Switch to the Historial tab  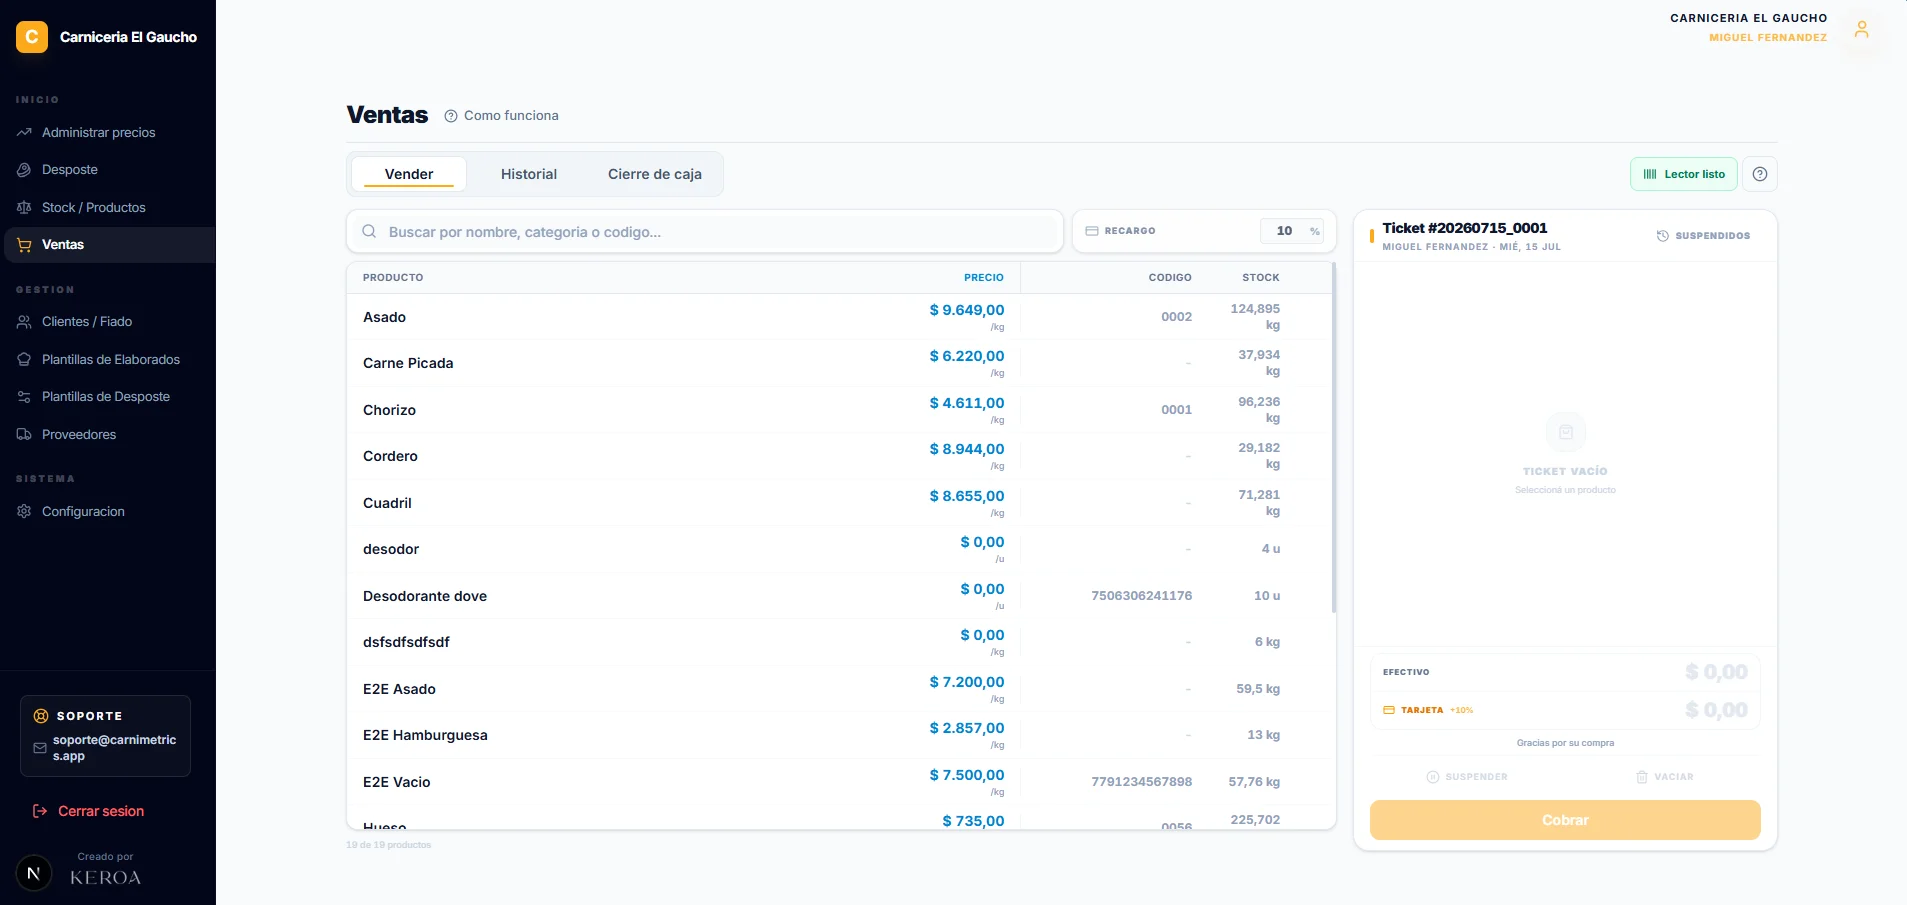click(x=529, y=174)
